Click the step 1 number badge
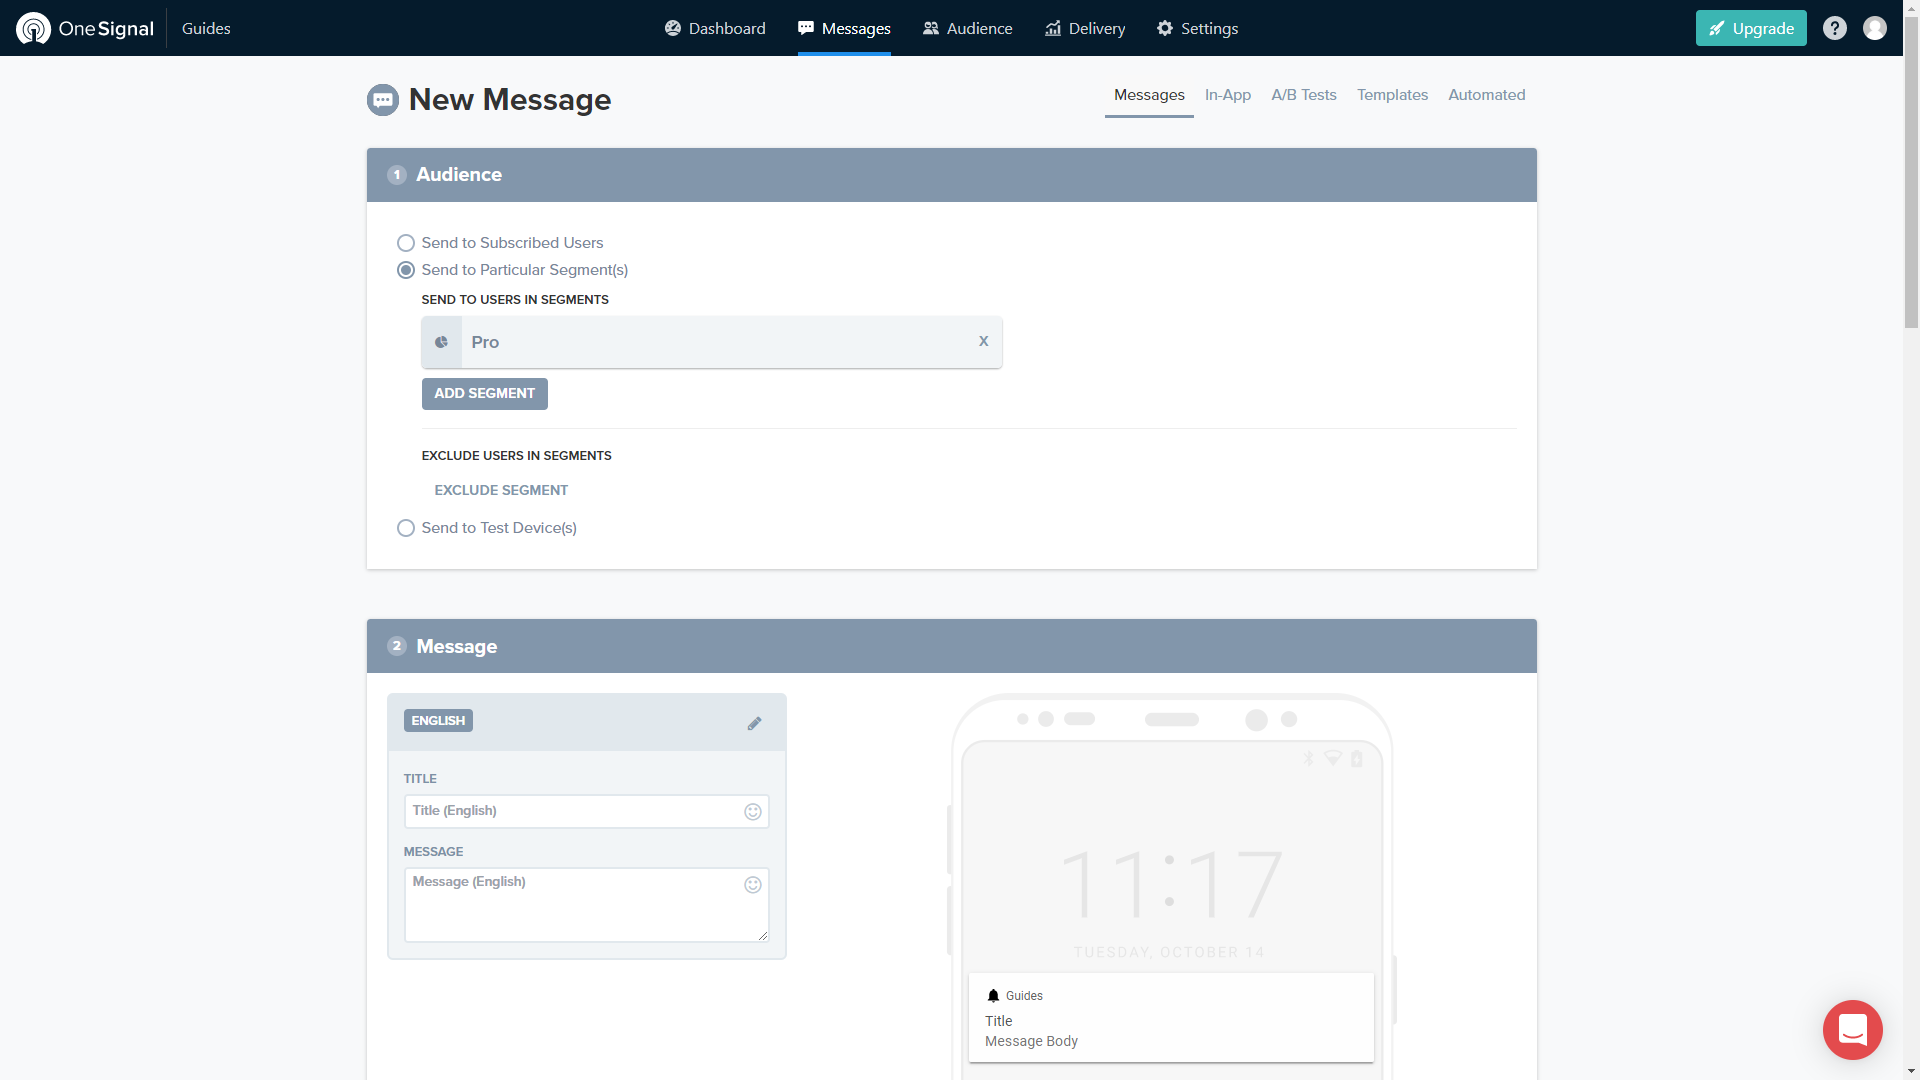The image size is (1920, 1080). click(397, 175)
